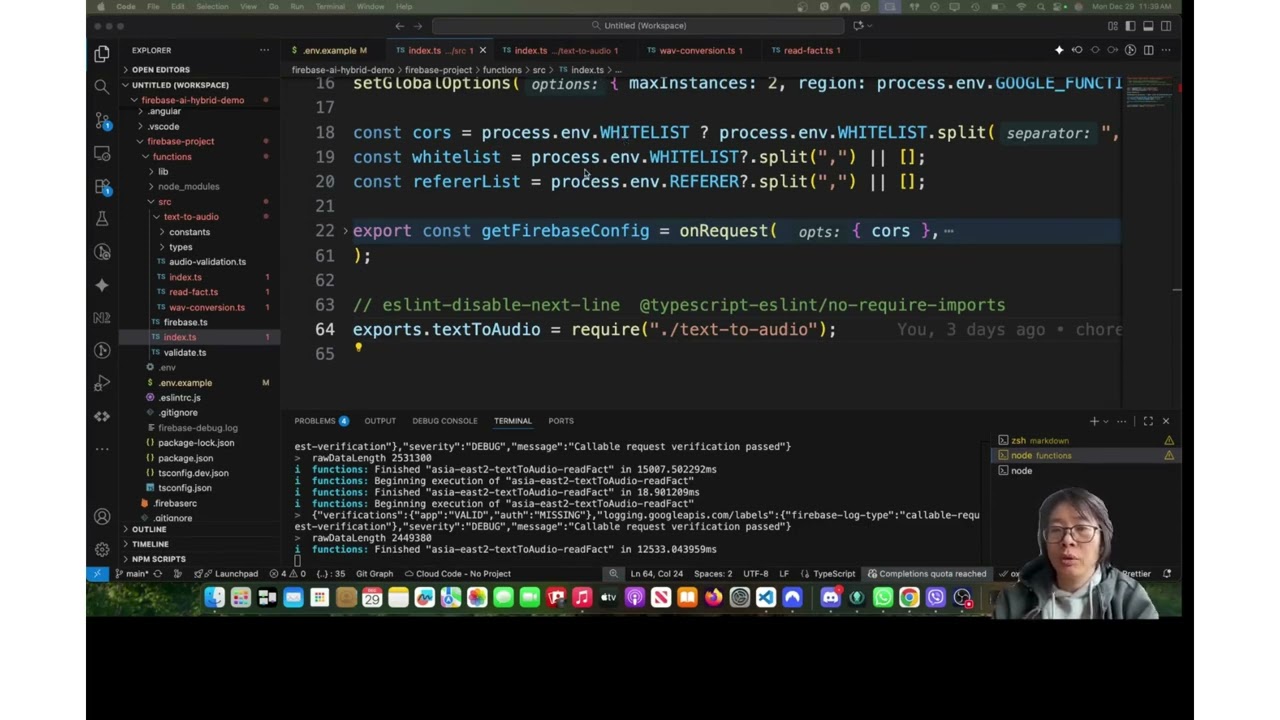Viewport: 1280px width, 720px height.
Task: Open the Explorer view in activity bar
Action: tap(102, 53)
